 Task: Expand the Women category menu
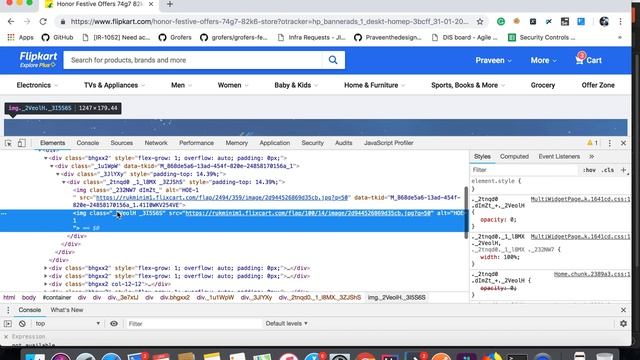click(x=233, y=85)
